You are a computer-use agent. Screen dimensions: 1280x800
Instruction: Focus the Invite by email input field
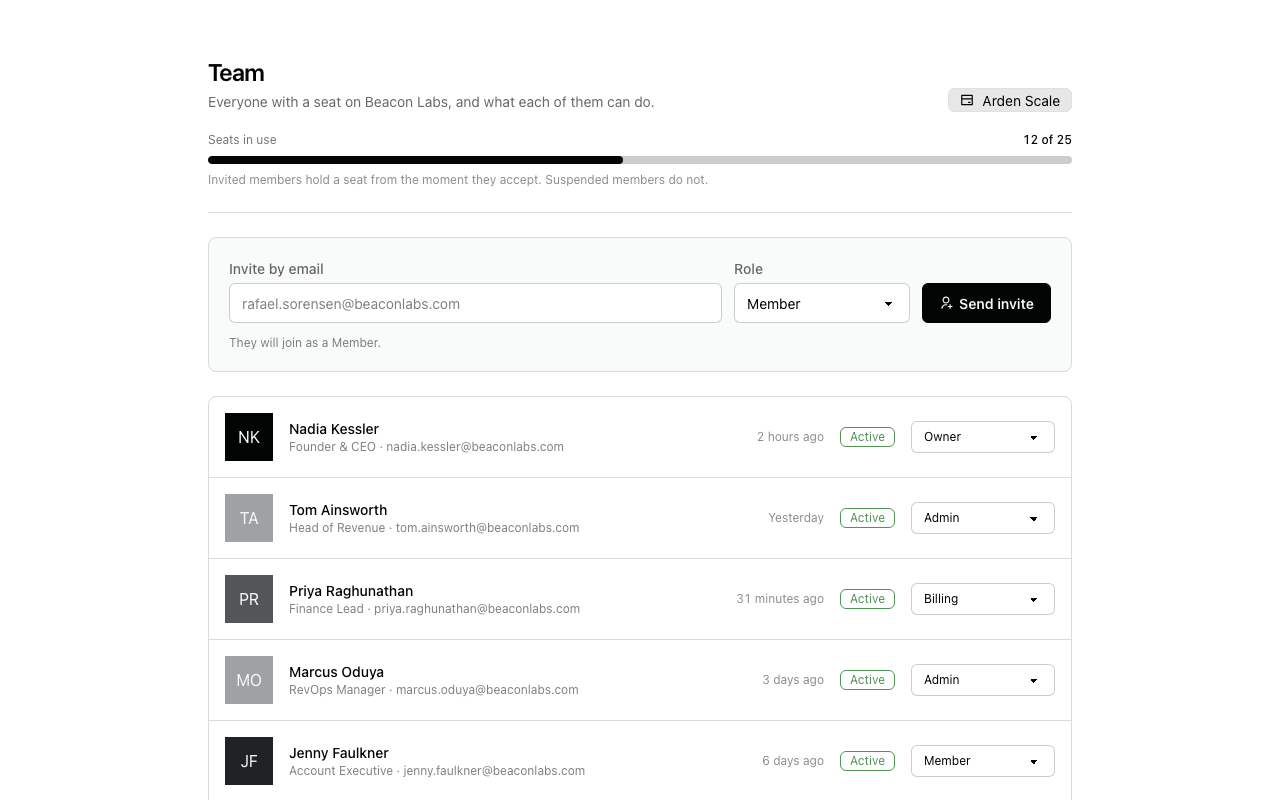pyautogui.click(x=475, y=303)
